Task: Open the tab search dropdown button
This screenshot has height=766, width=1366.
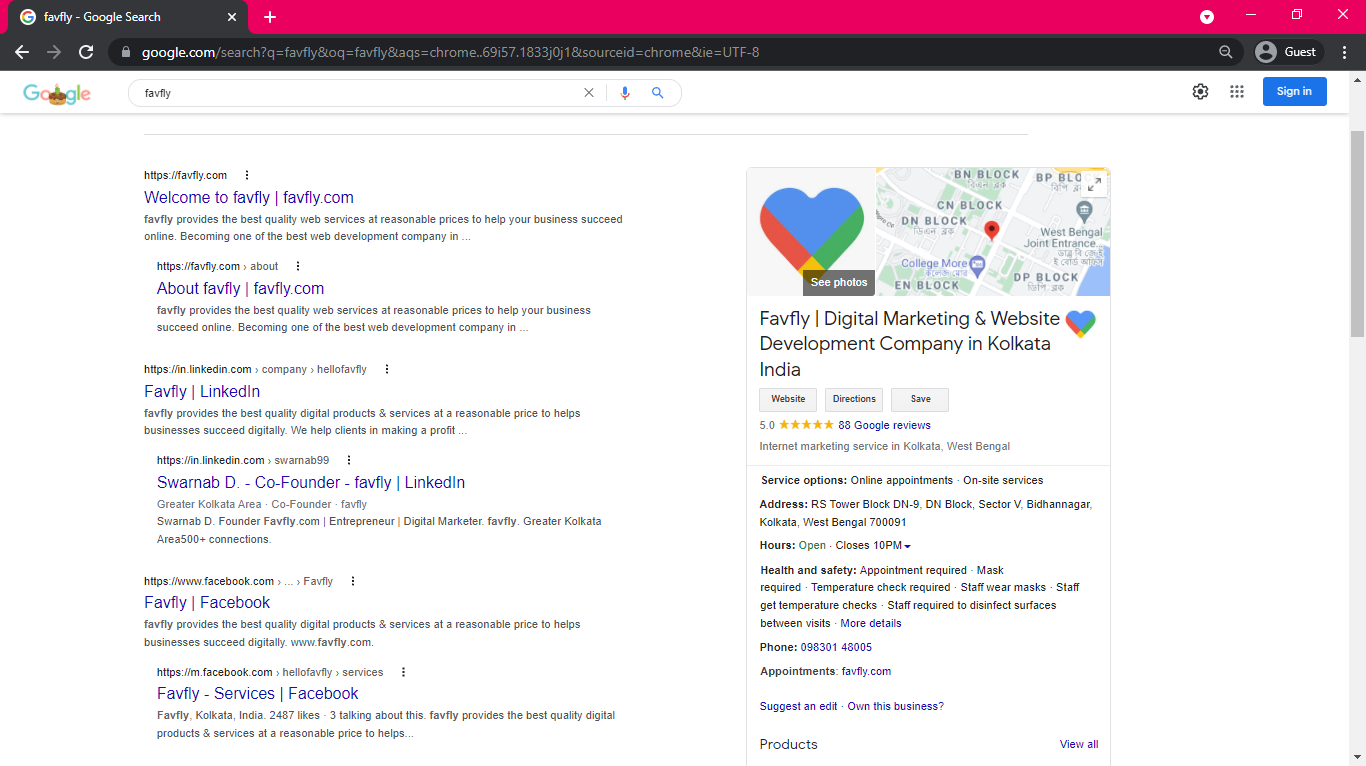Action: pyautogui.click(x=1207, y=17)
